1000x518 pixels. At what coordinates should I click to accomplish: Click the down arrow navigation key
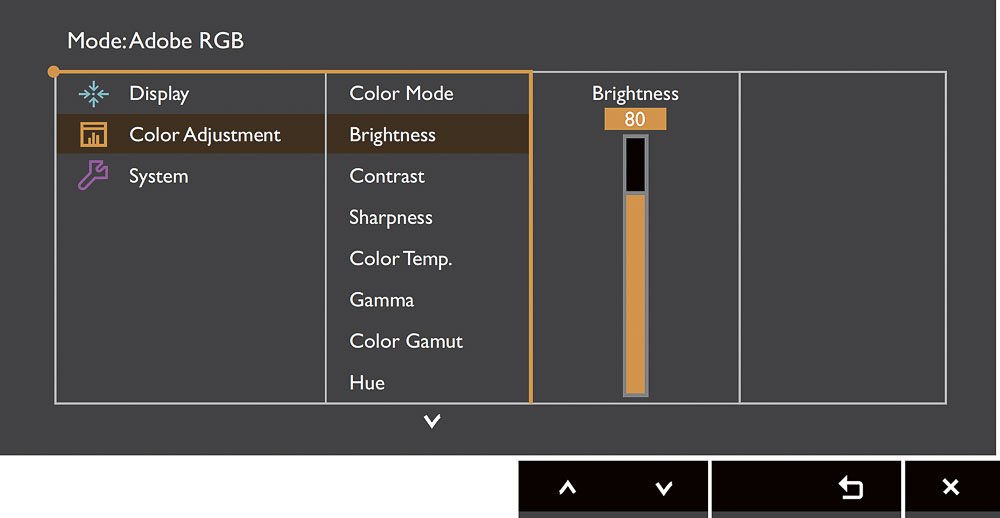664,489
